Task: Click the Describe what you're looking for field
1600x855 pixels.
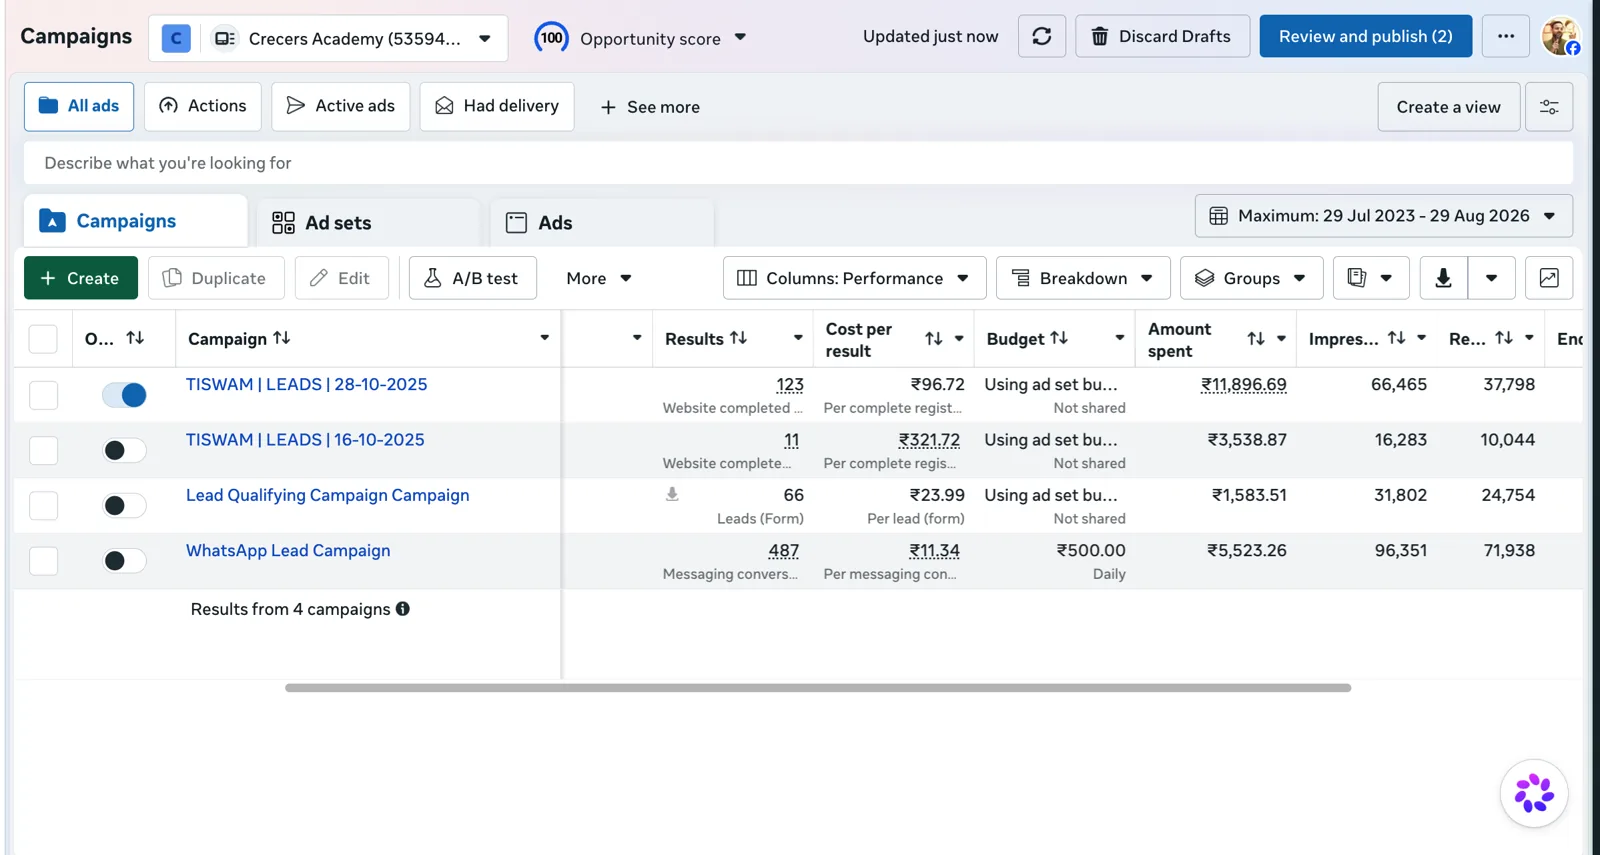Action: coord(798,163)
